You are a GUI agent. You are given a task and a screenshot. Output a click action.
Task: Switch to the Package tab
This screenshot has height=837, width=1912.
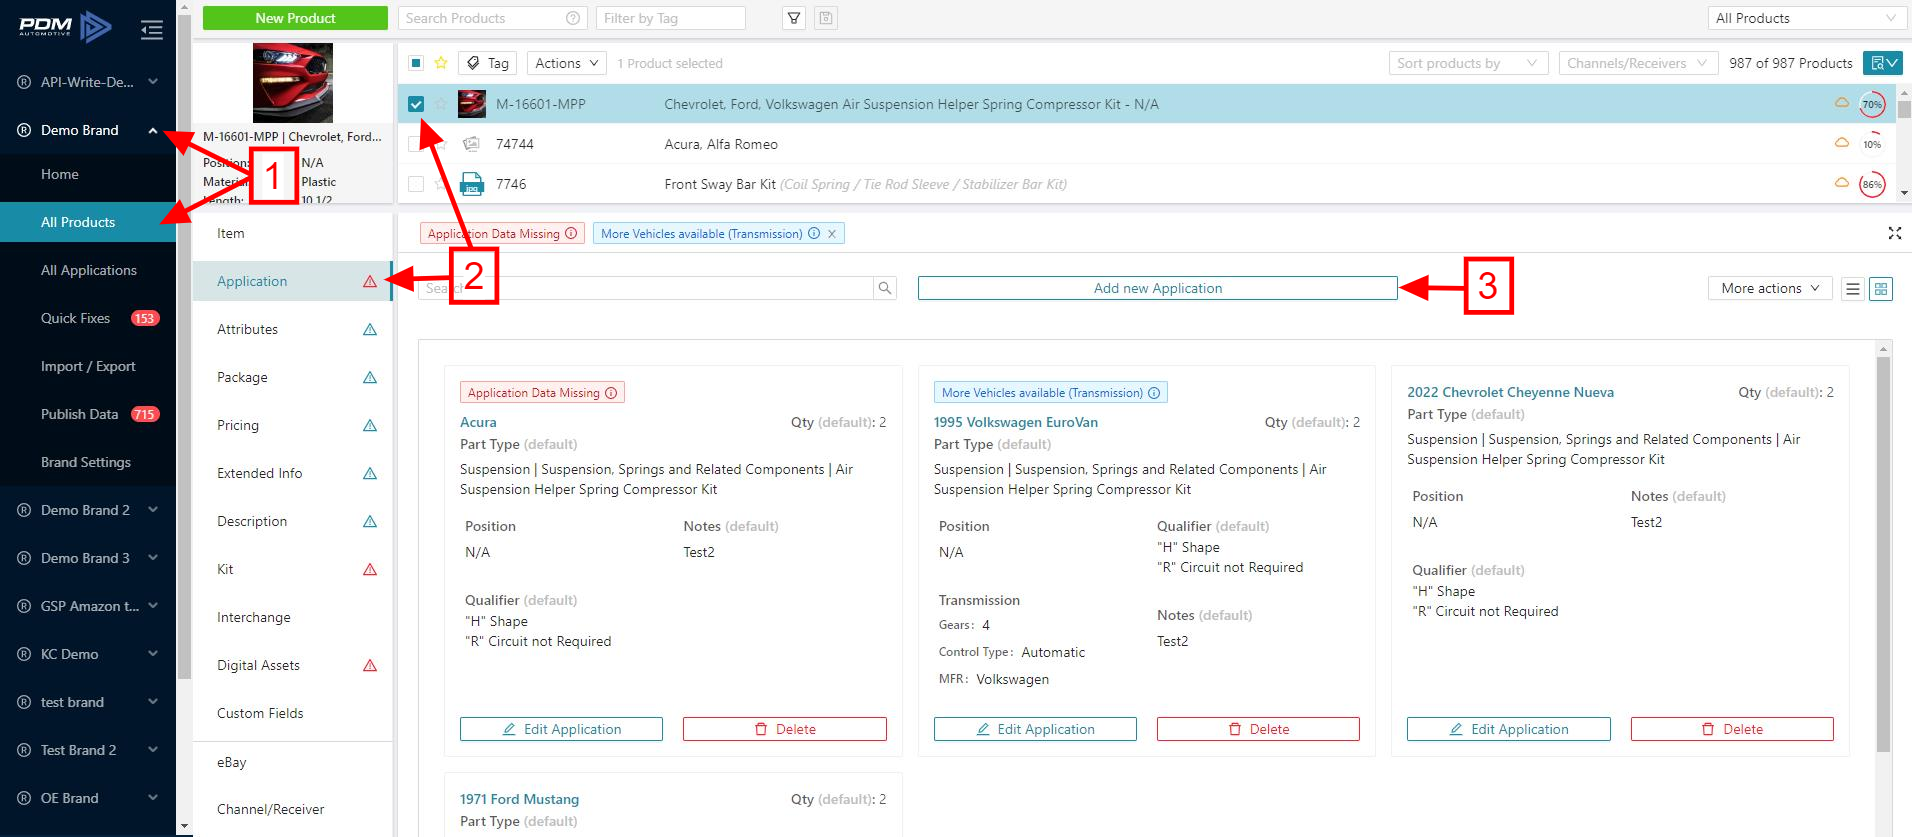click(x=292, y=377)
